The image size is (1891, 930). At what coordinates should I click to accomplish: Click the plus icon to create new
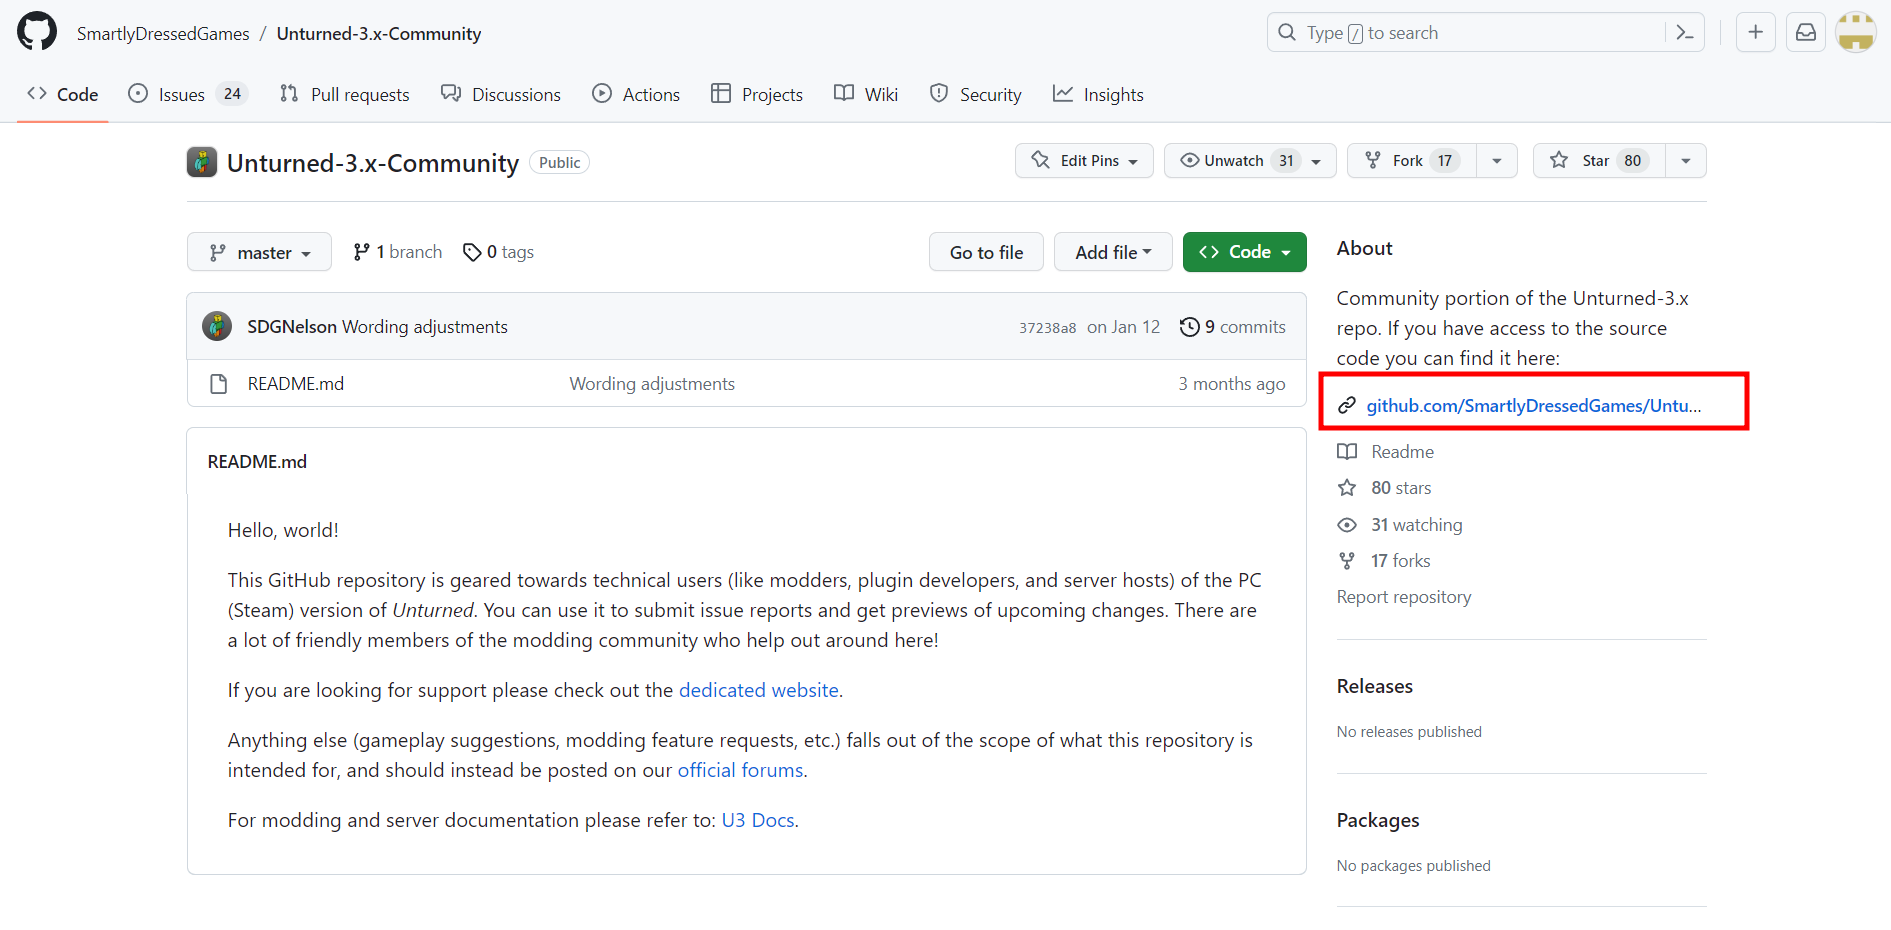[x=1755, y=31]
